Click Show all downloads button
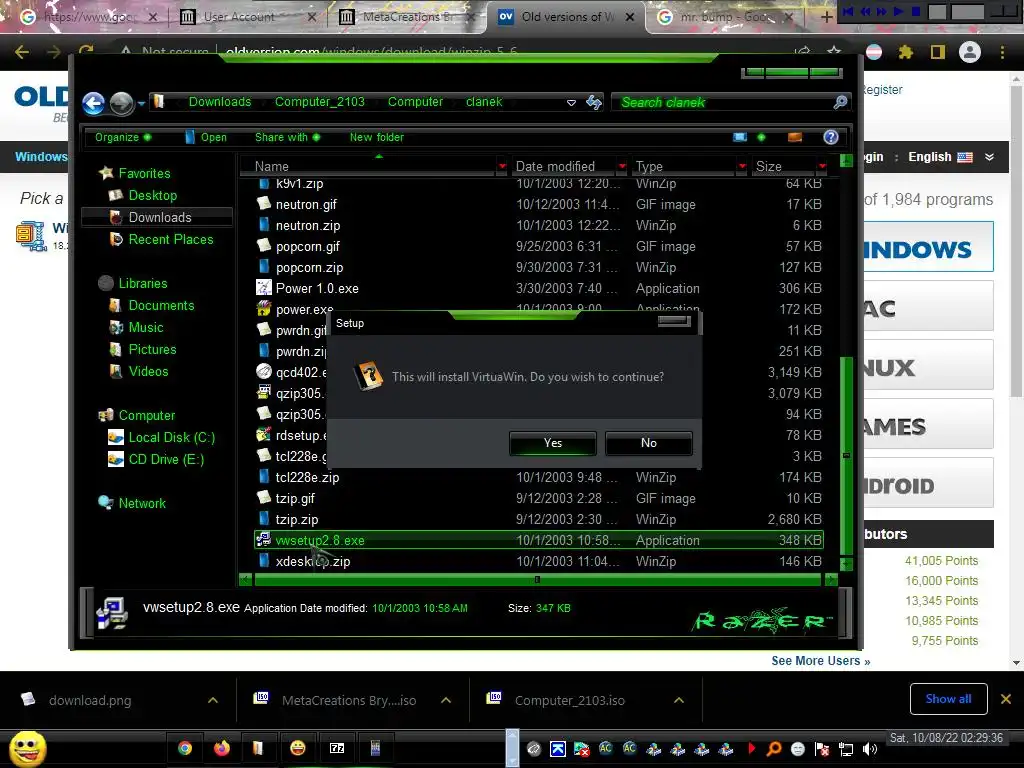Image resolution: width=1024 pixels, height=768 pixels. pyautogui.click(x=948, y=699)
